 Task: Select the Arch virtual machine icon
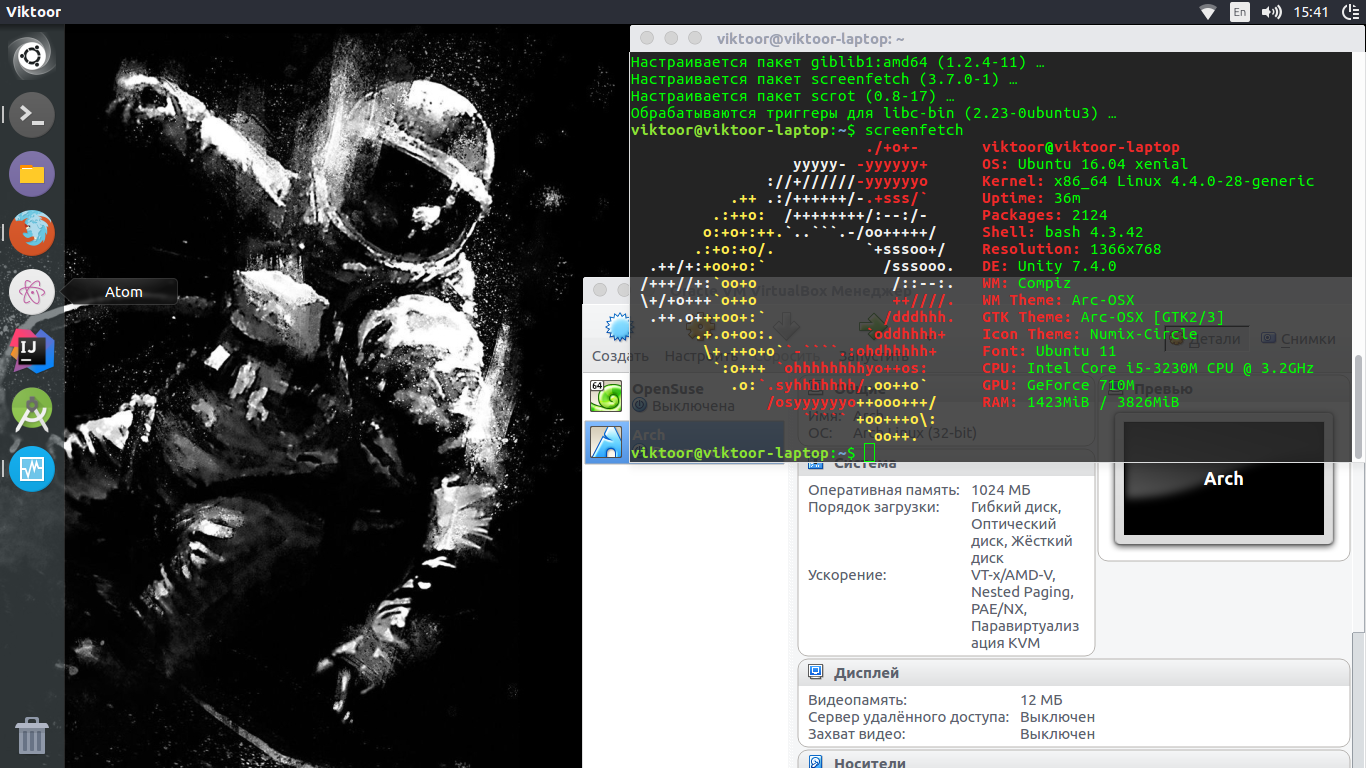click(x=606, y=442)
